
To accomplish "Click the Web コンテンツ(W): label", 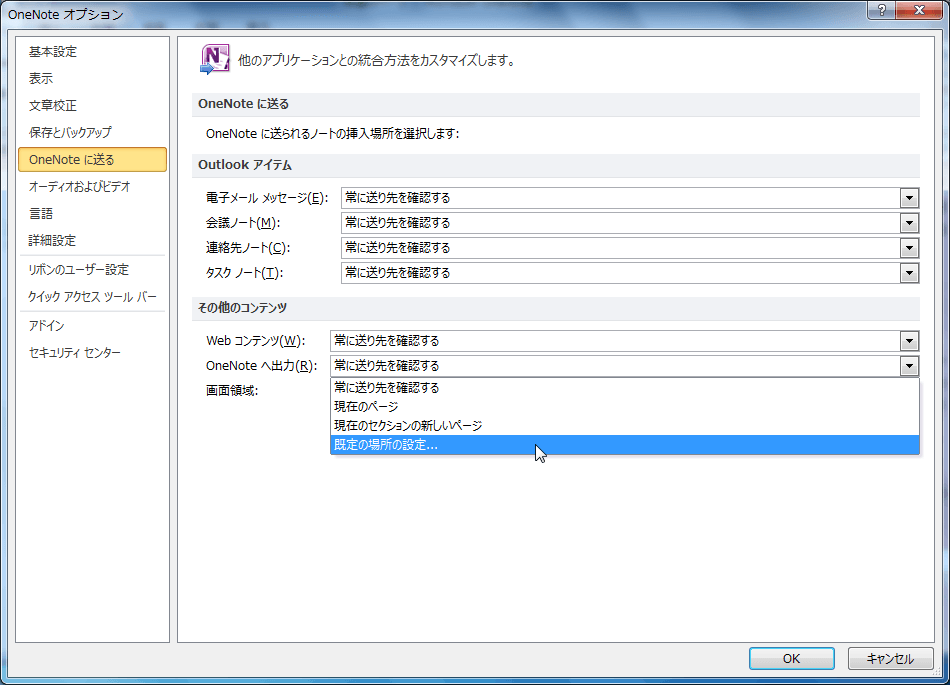I will point(256,341).
